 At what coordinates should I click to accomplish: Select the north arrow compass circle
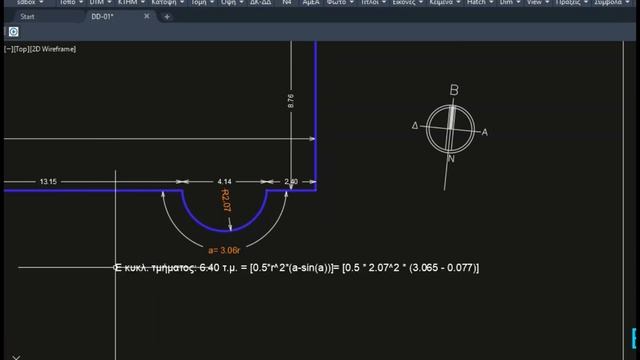click(x=450, y=129)
